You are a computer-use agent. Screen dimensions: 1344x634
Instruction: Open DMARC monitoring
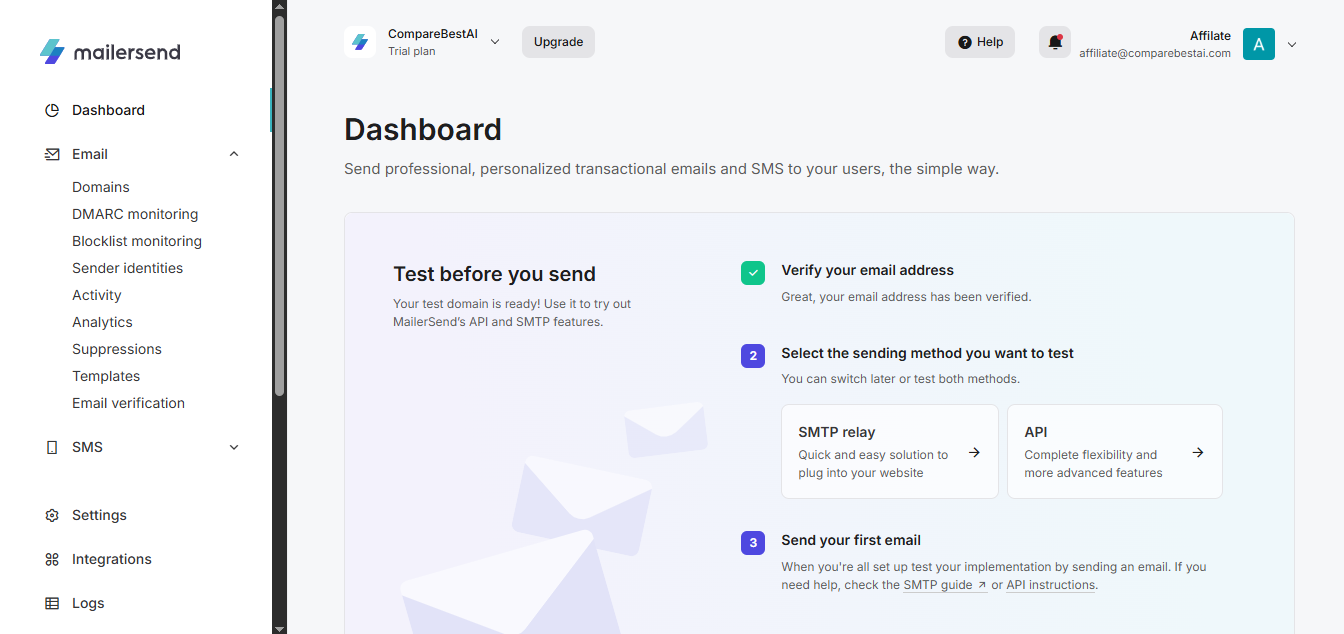135,214
